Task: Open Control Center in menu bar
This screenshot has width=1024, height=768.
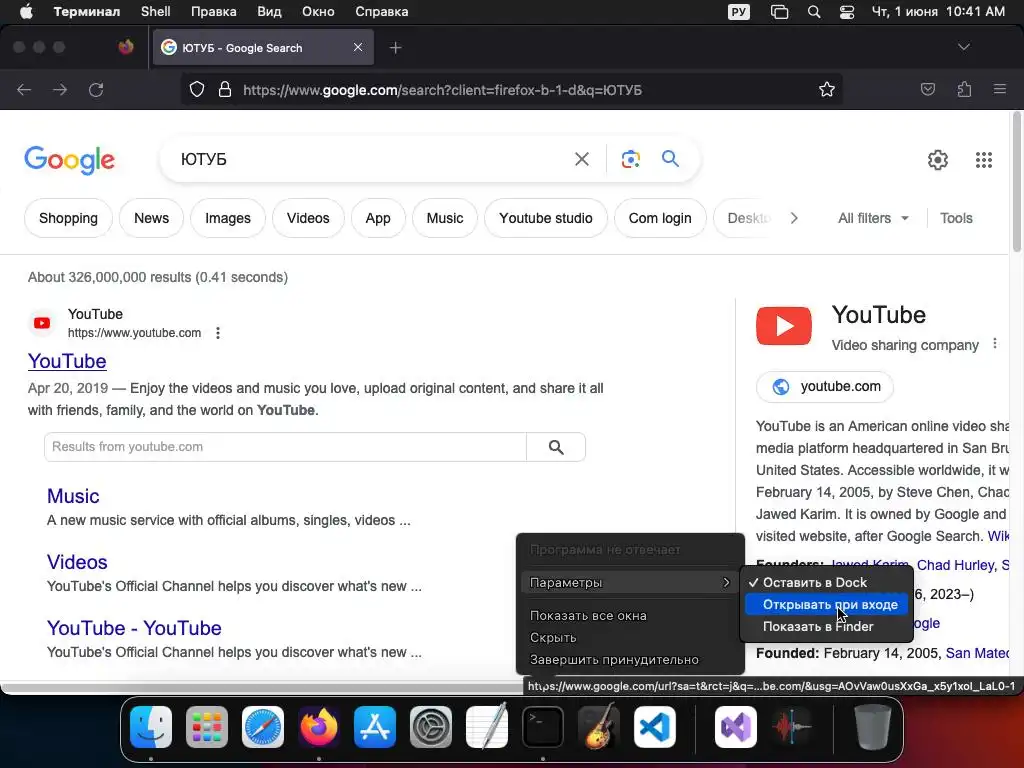Action: coord(847,12)
